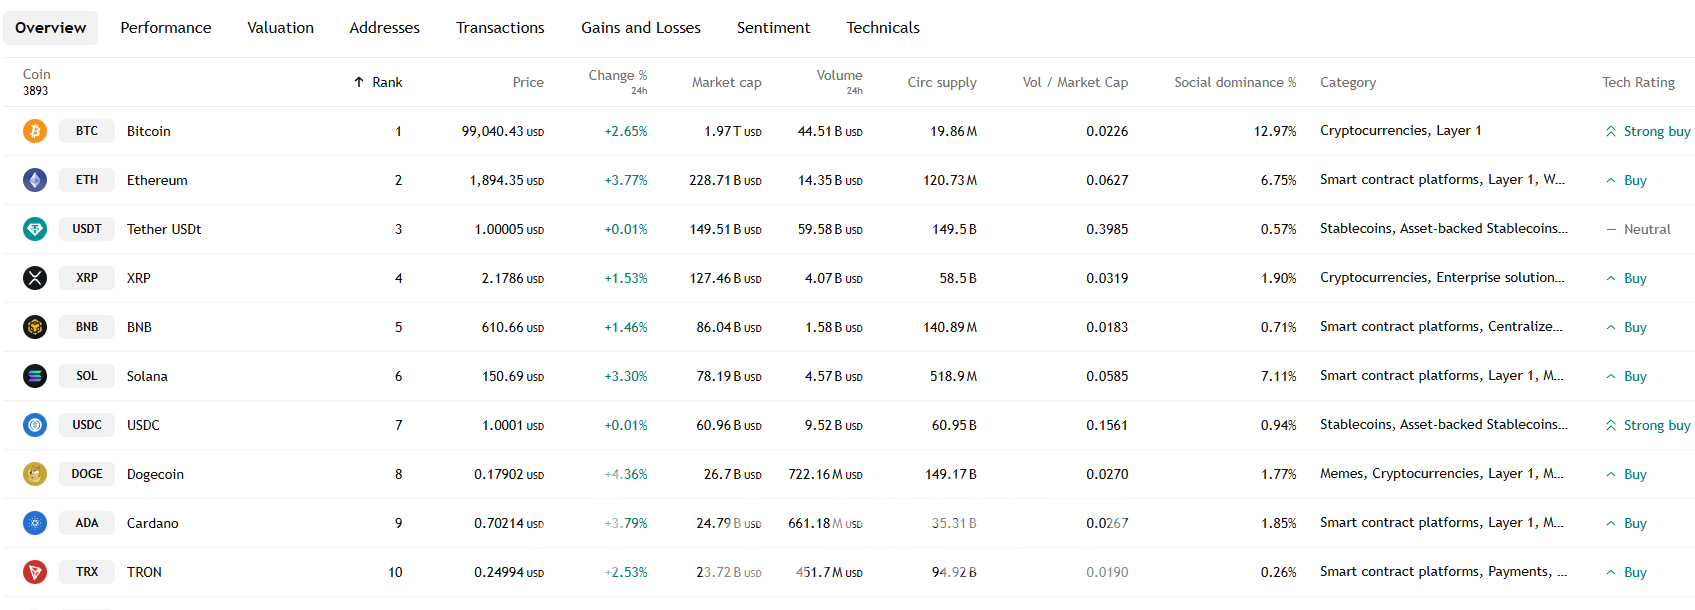The image size is (1695, 610).
Task: Click the XRP coin logo icon
Action: click(x=35, y=278)
